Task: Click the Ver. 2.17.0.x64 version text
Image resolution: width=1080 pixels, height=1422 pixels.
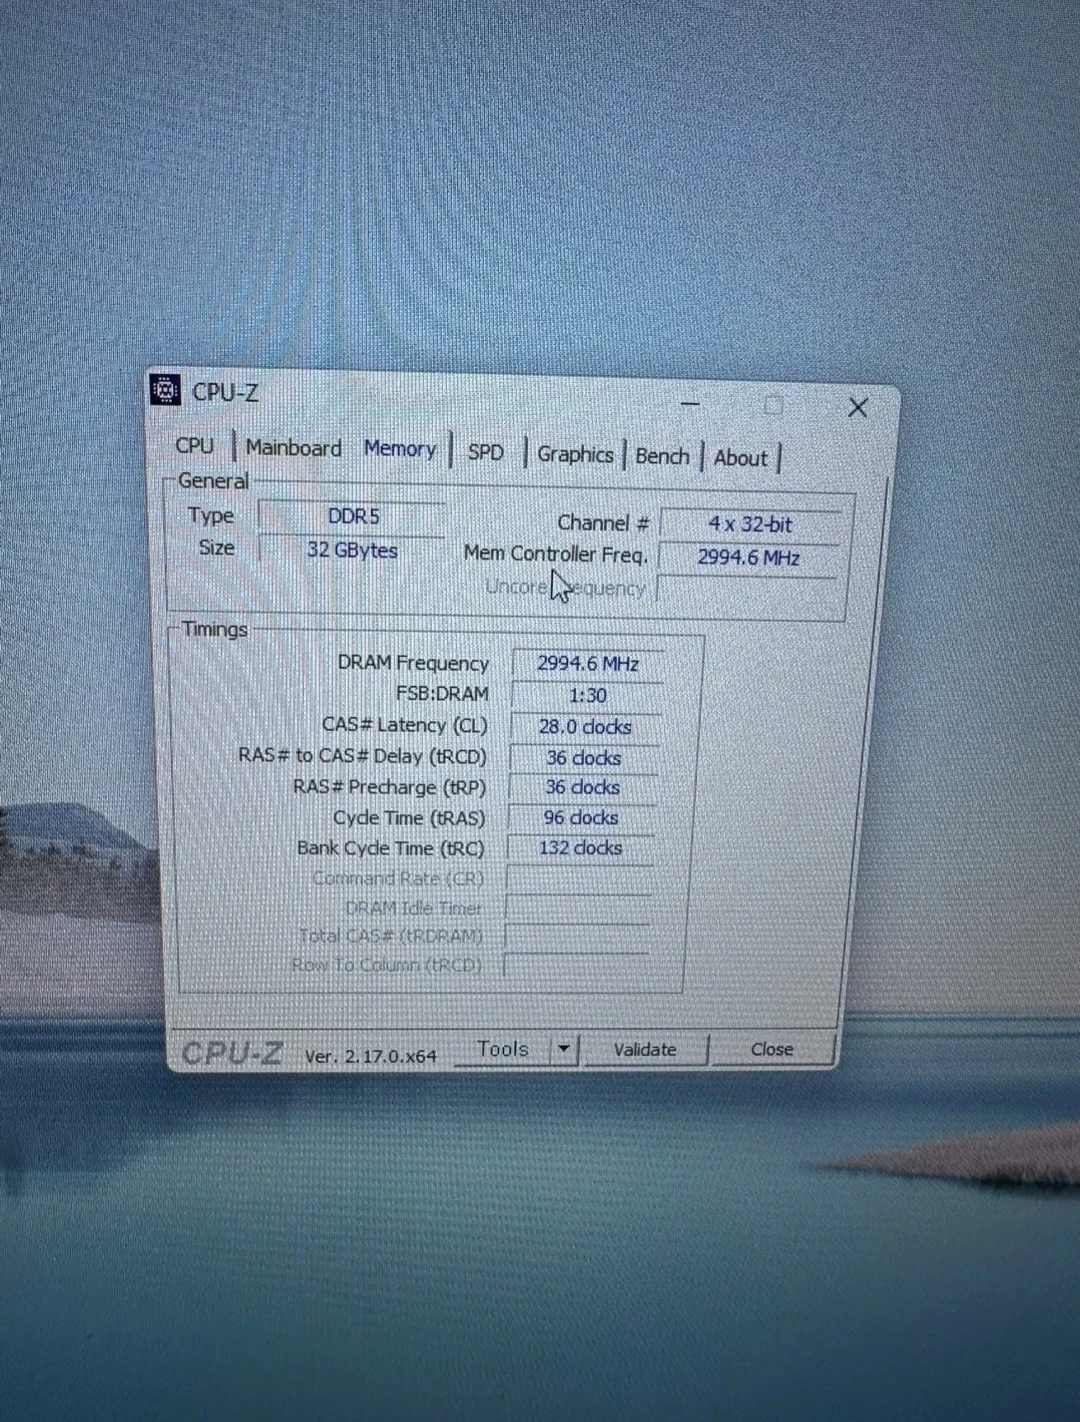Action: pos(370,1056)
